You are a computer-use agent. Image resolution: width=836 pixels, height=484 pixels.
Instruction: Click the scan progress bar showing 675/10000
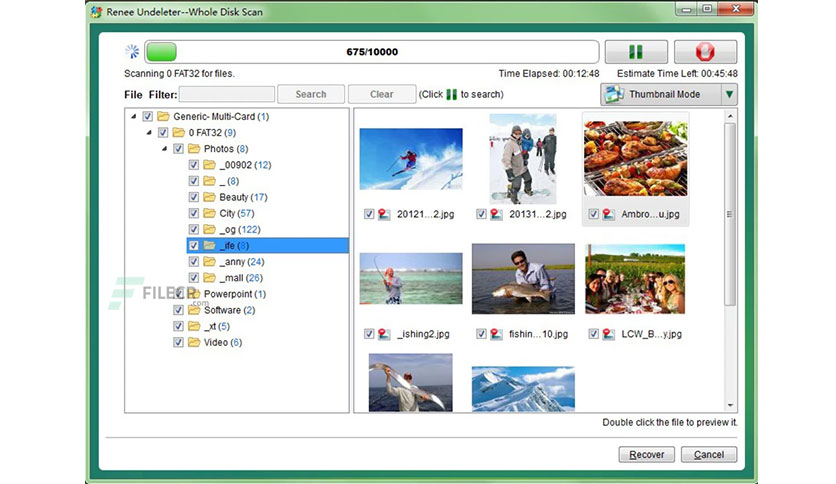point(372,52)
